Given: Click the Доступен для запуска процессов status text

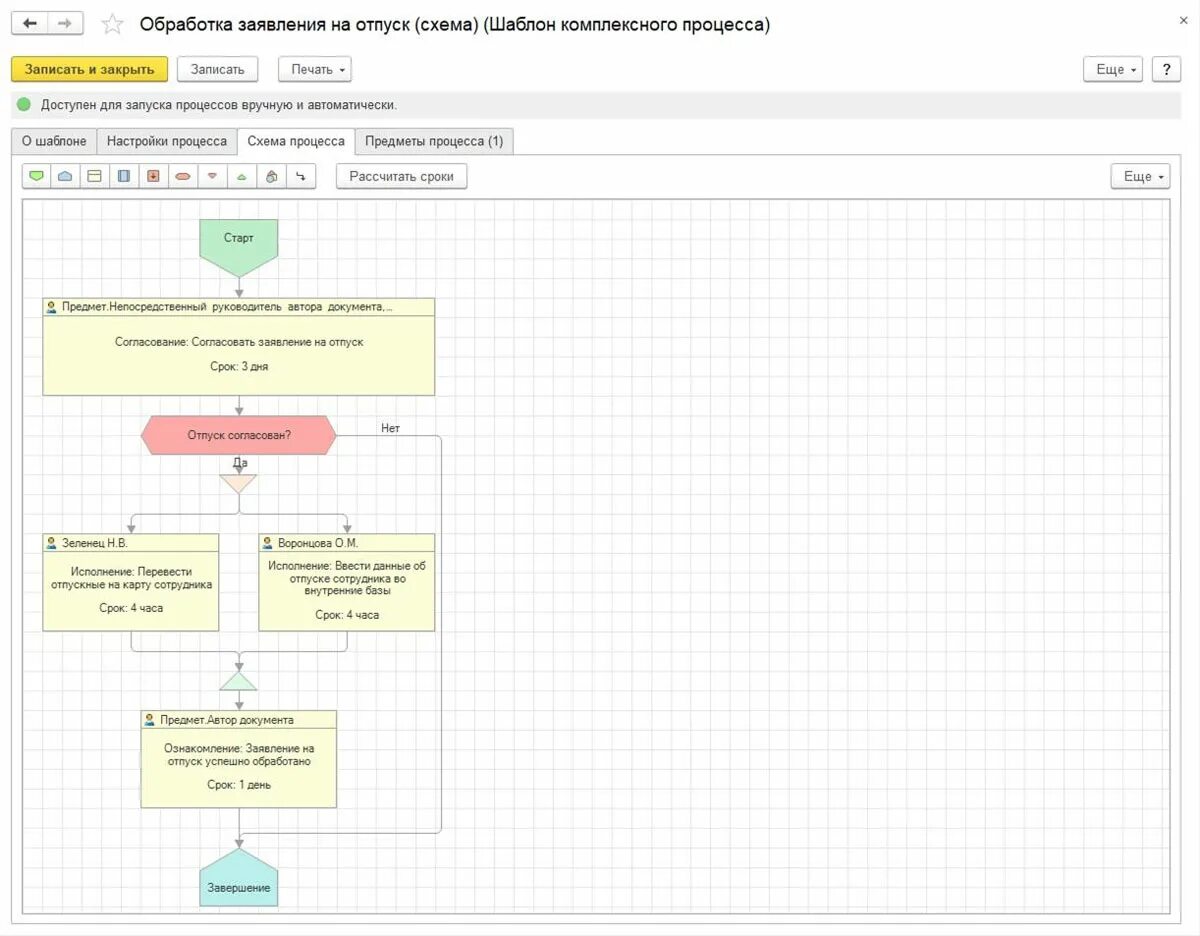Looking at the screenshot, I should [219, 105].
